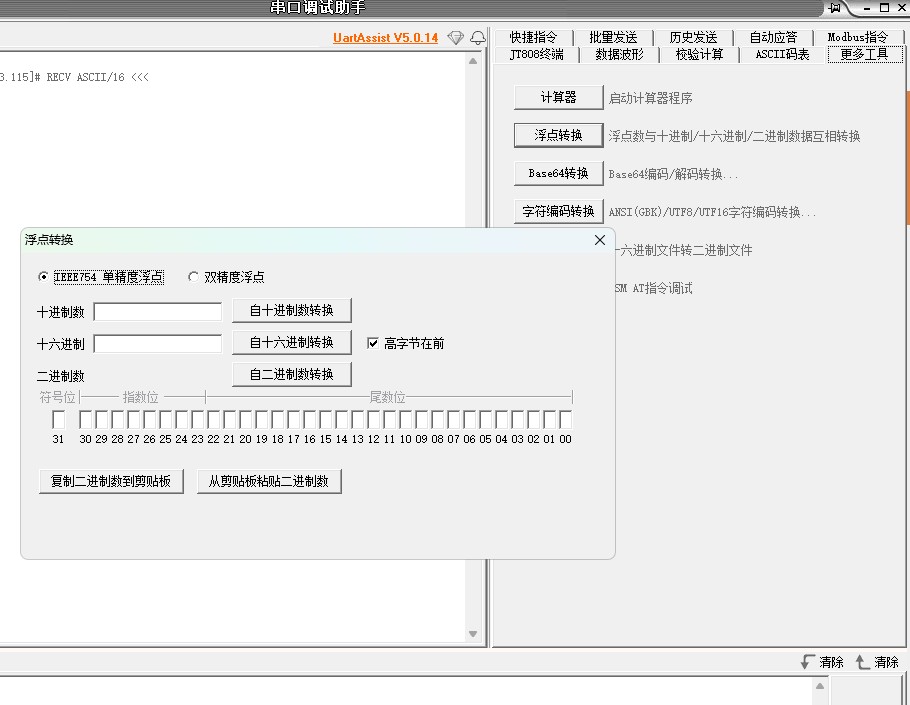Click the diamond icon next to UartAssist version

456,38
